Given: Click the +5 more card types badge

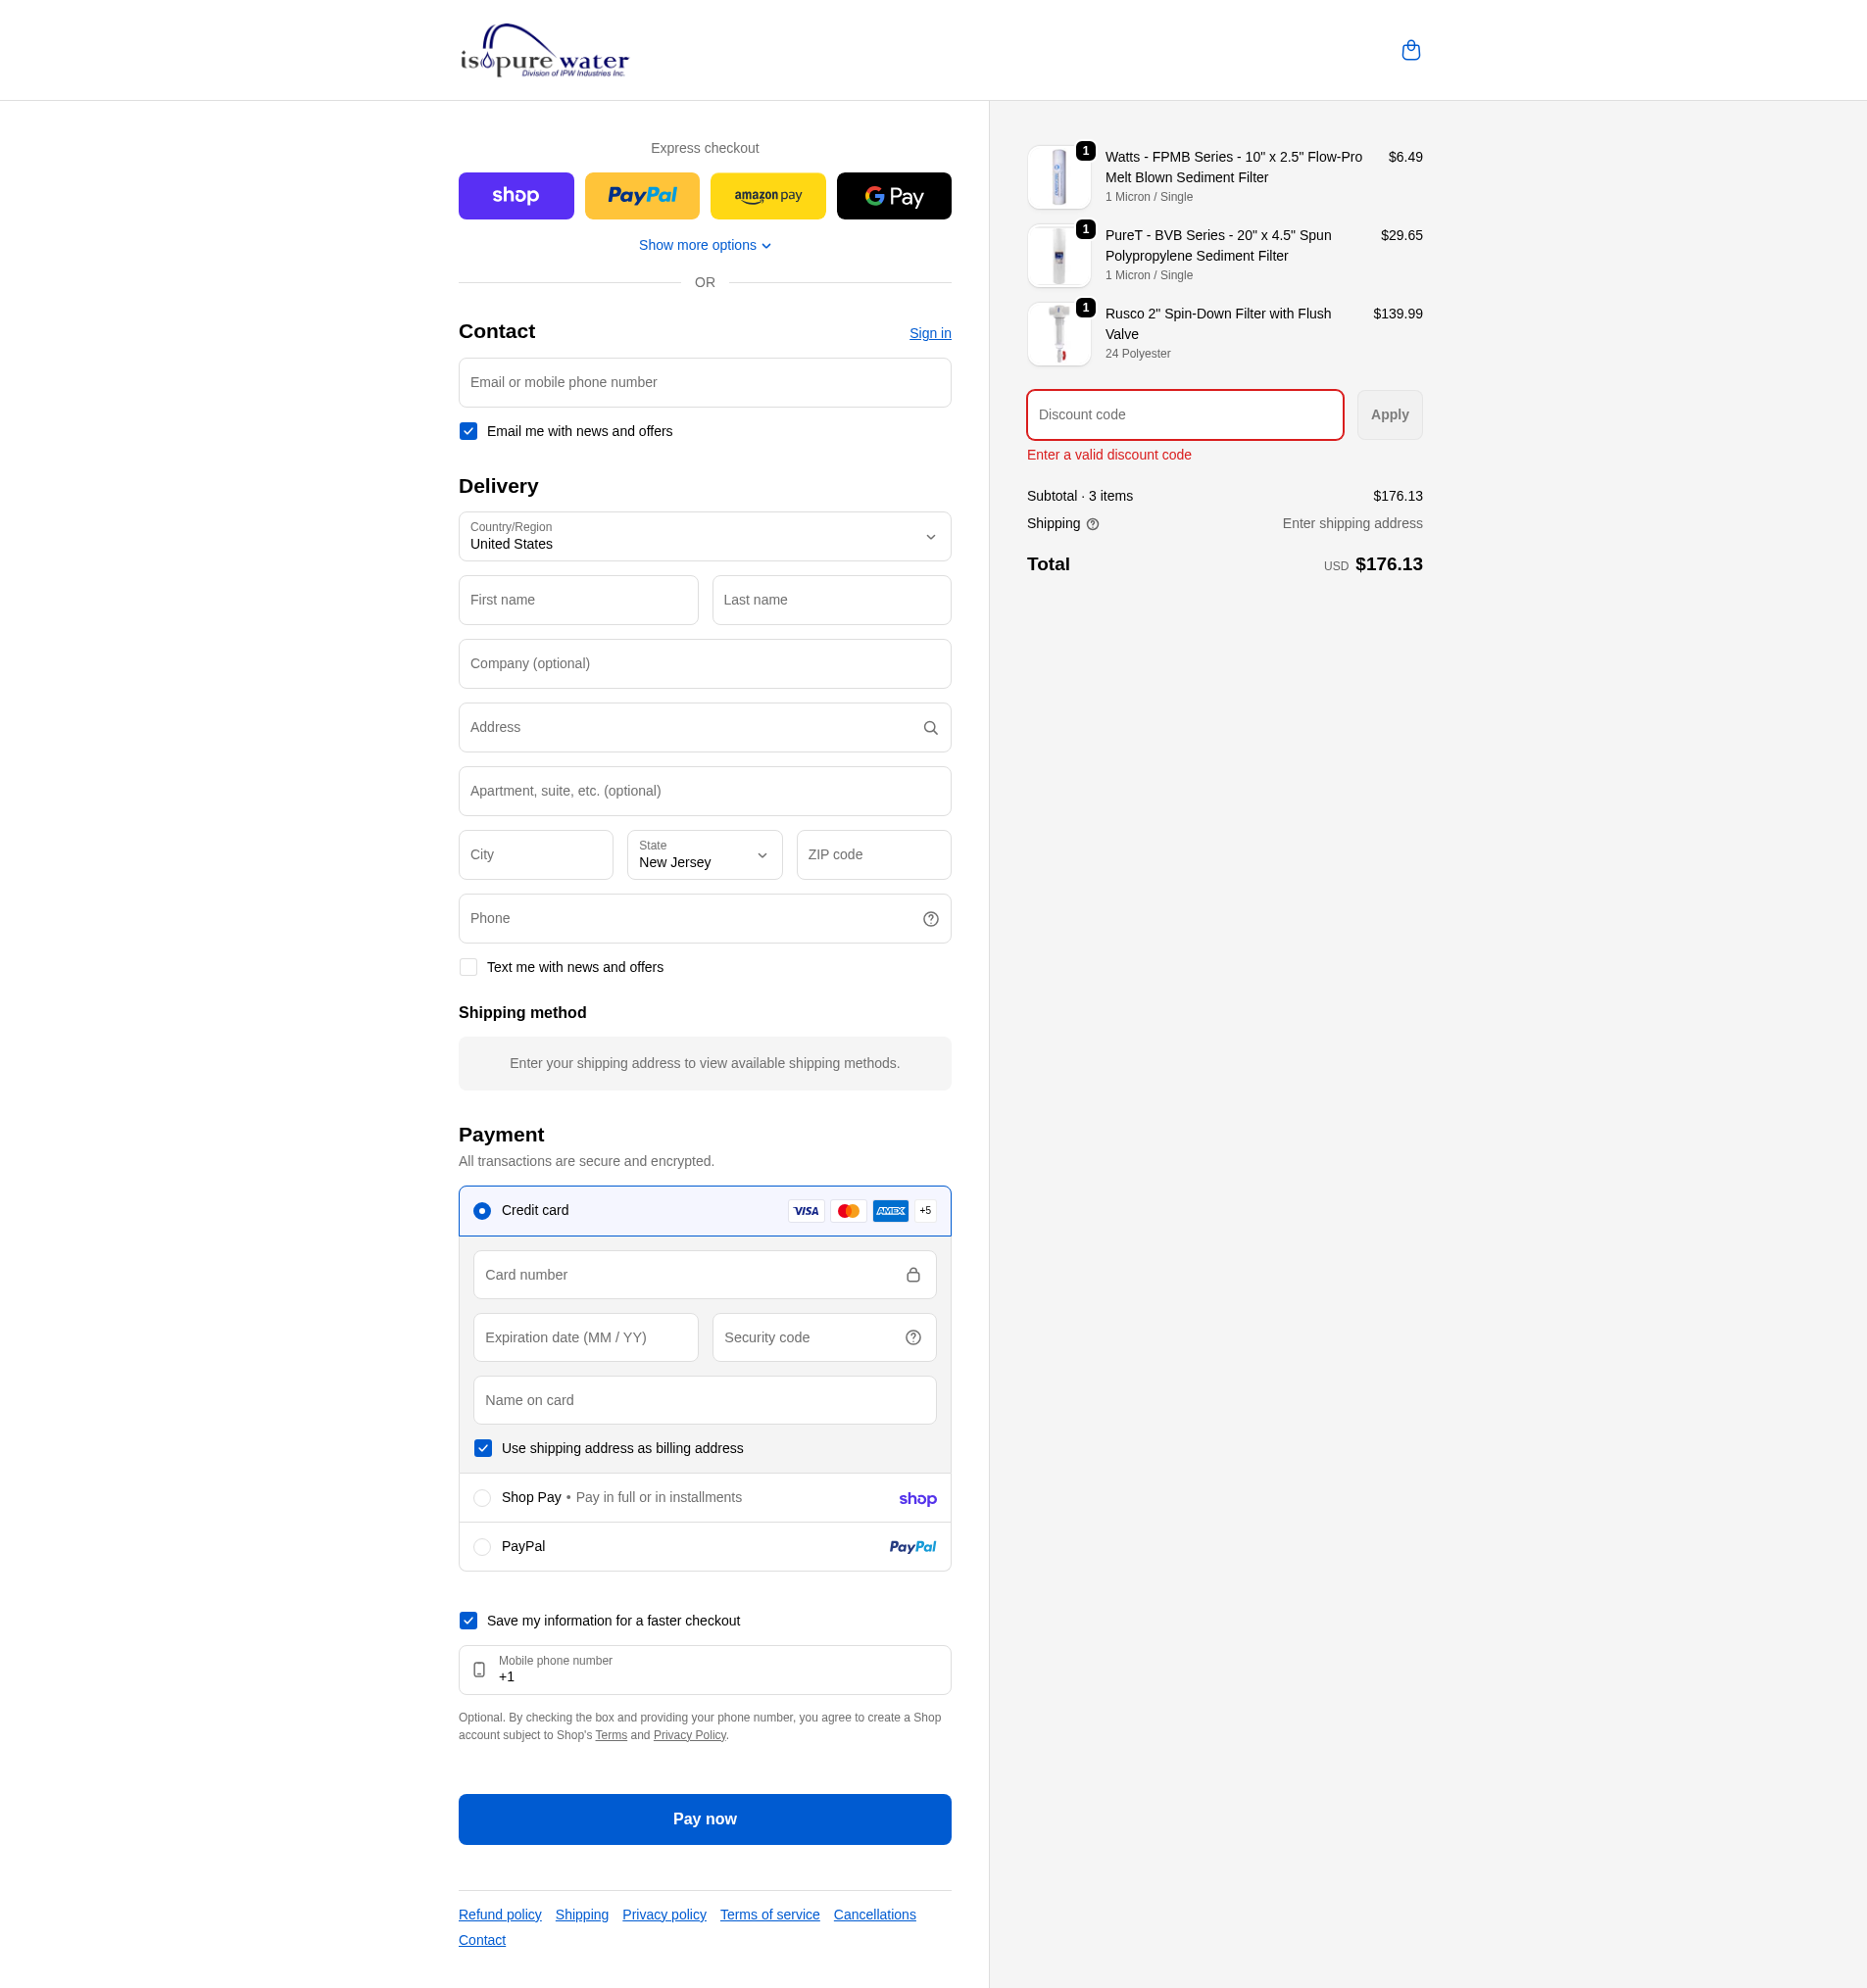Looking at the screenshot, I should tap(925, 1211).
